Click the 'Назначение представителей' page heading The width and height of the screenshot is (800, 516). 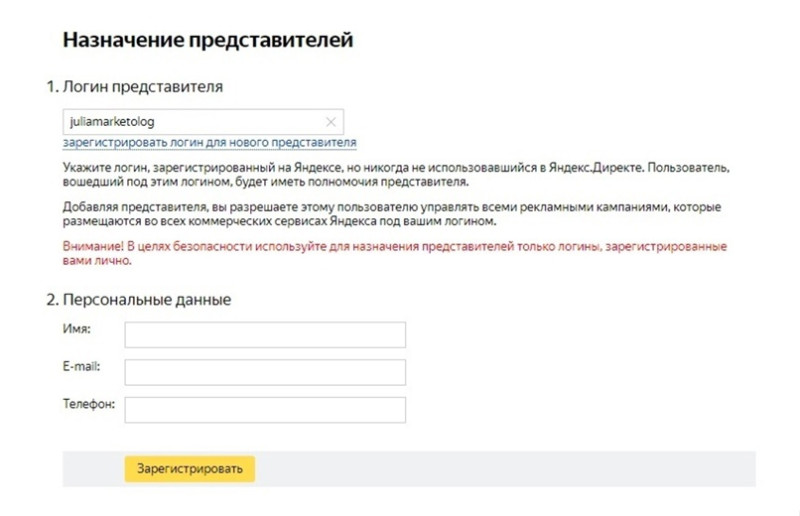coord(208,40)
